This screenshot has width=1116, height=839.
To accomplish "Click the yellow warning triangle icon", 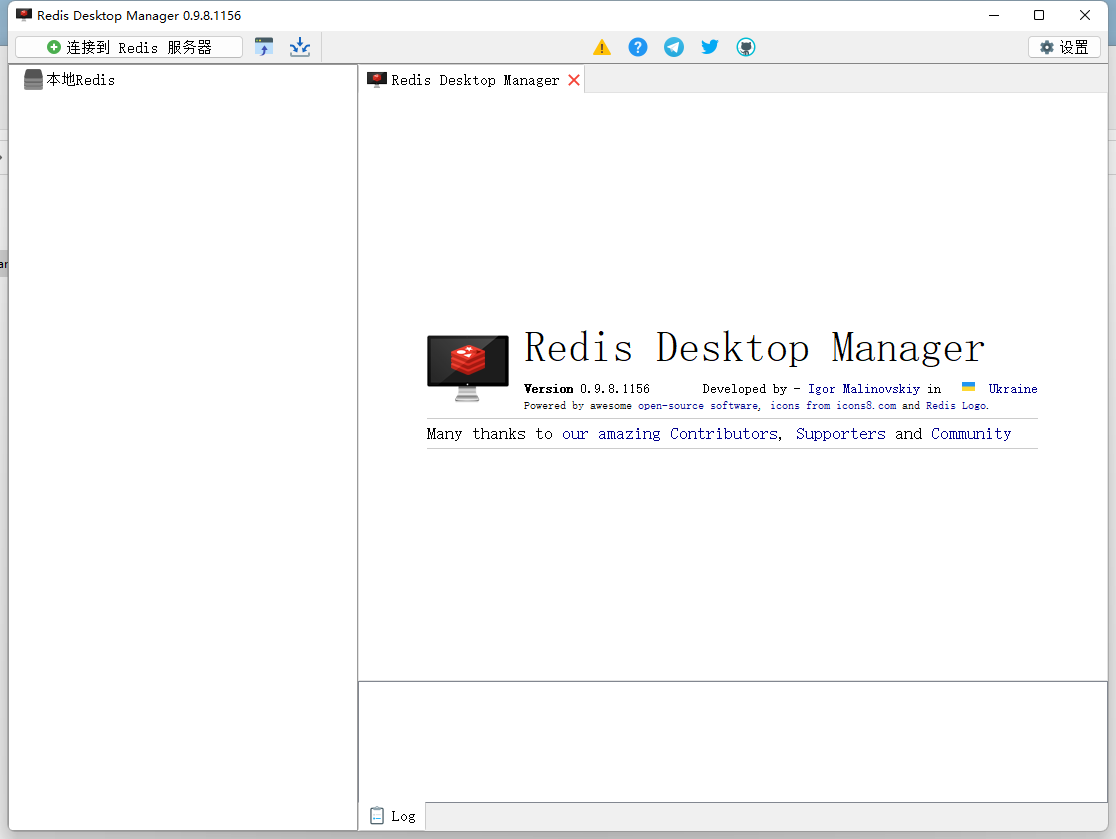I will point(602,48).
